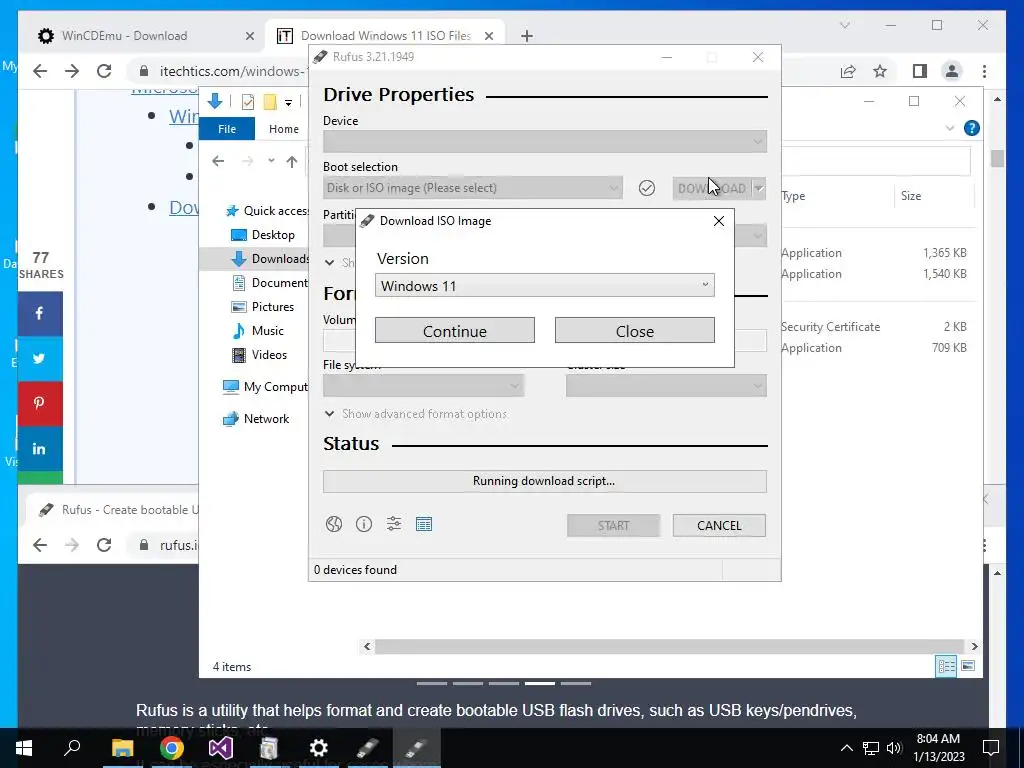Screen dimensions: 1024x768
Task: Click Continue in Download ISO Image
Action: click(455, 330)
